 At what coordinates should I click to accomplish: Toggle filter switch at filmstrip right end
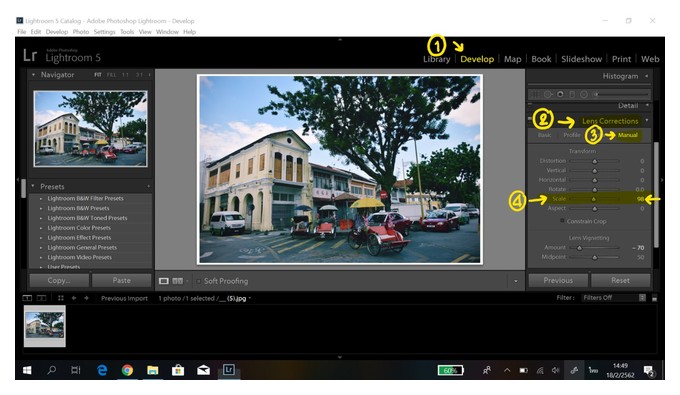(654, 298)
